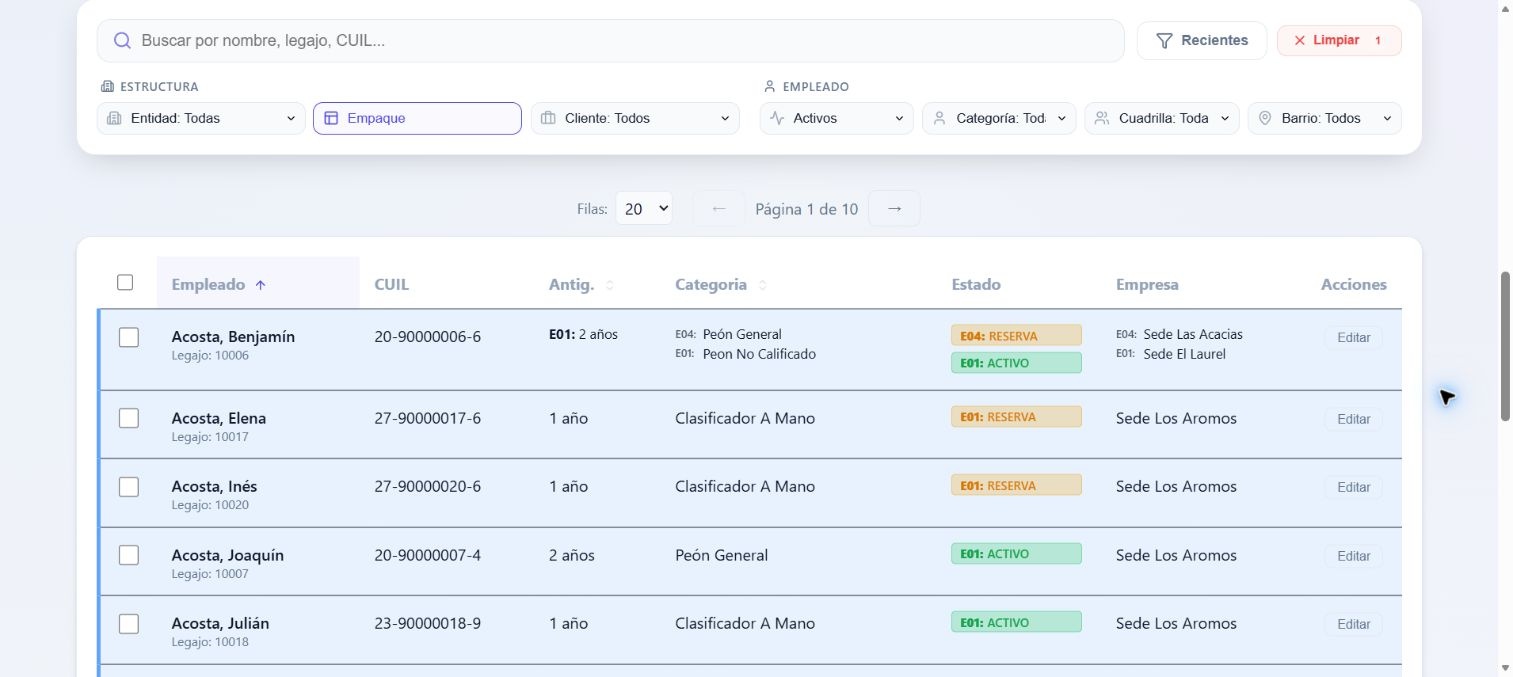
Task: Click the Categoria column sort icon
Action: coord(763,285)
